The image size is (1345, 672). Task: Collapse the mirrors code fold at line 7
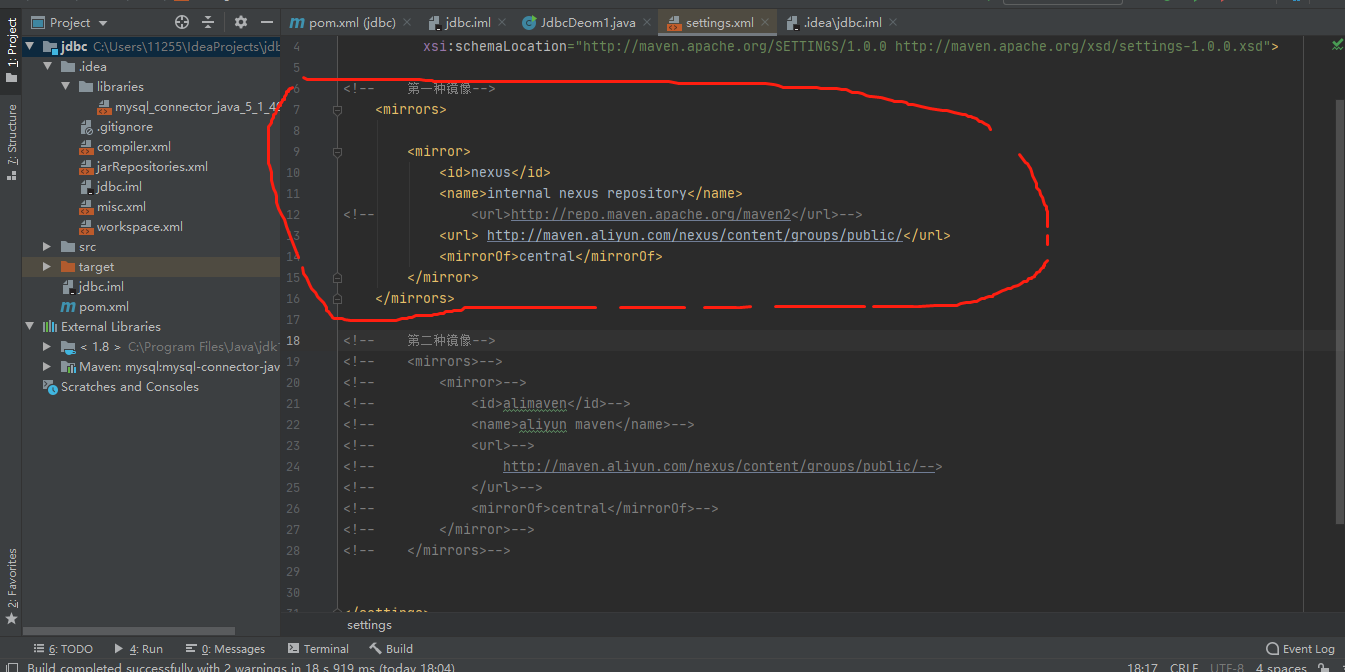(x=337, y=109)
